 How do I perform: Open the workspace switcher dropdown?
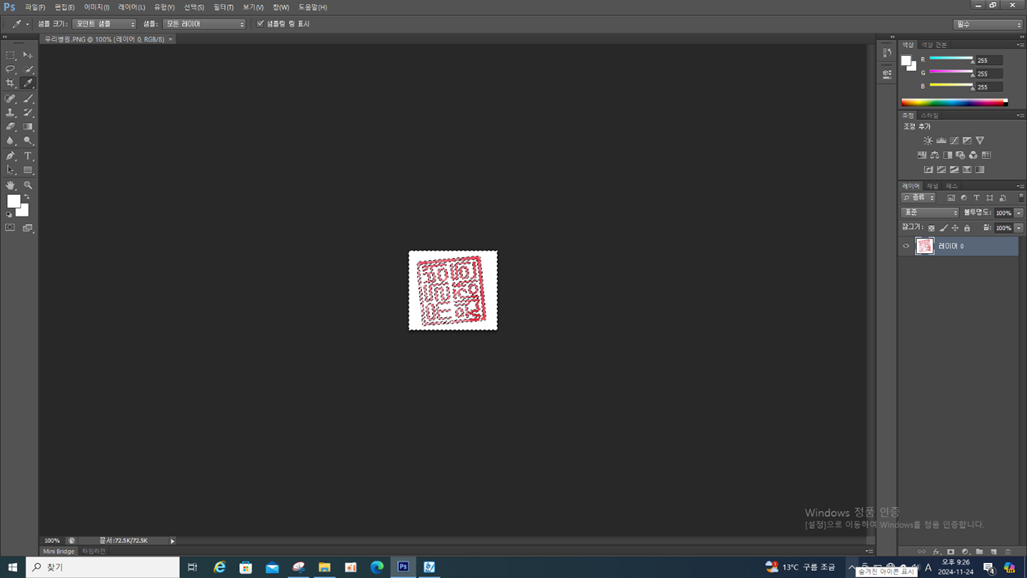pos(988,24)
